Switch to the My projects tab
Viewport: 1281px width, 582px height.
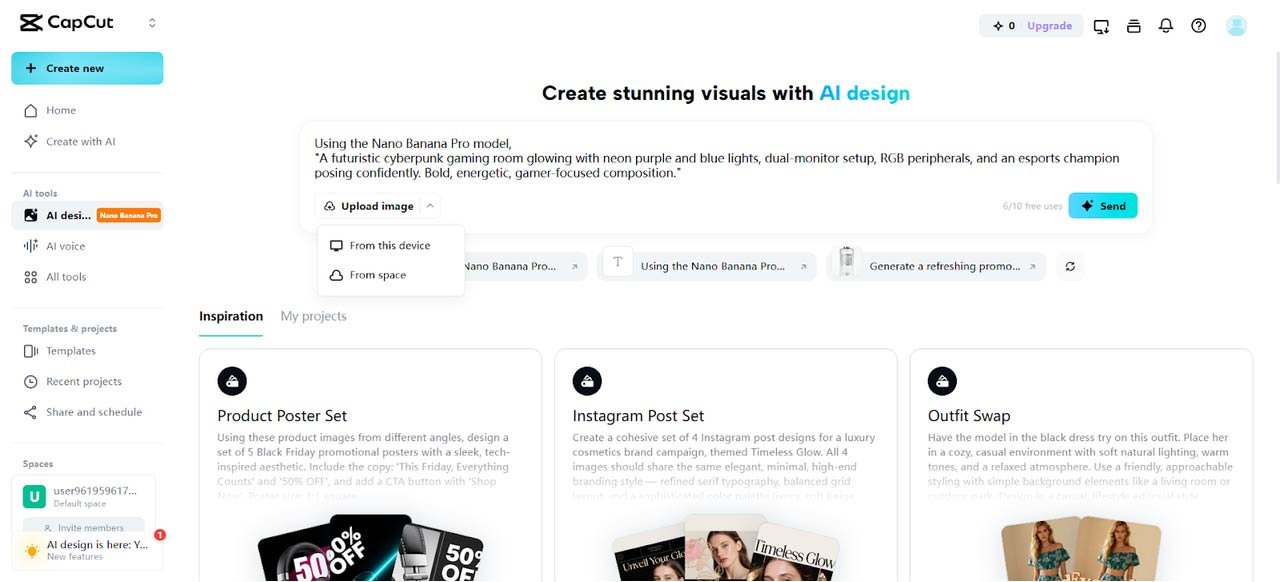[313, 316]
